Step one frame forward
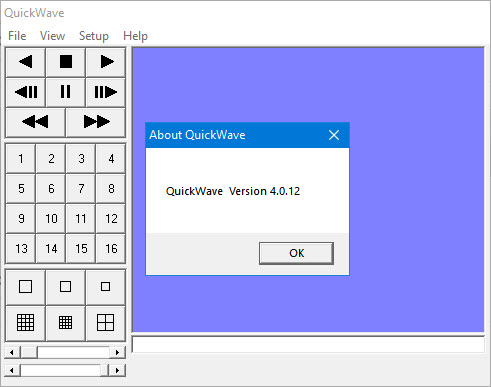 106,92
